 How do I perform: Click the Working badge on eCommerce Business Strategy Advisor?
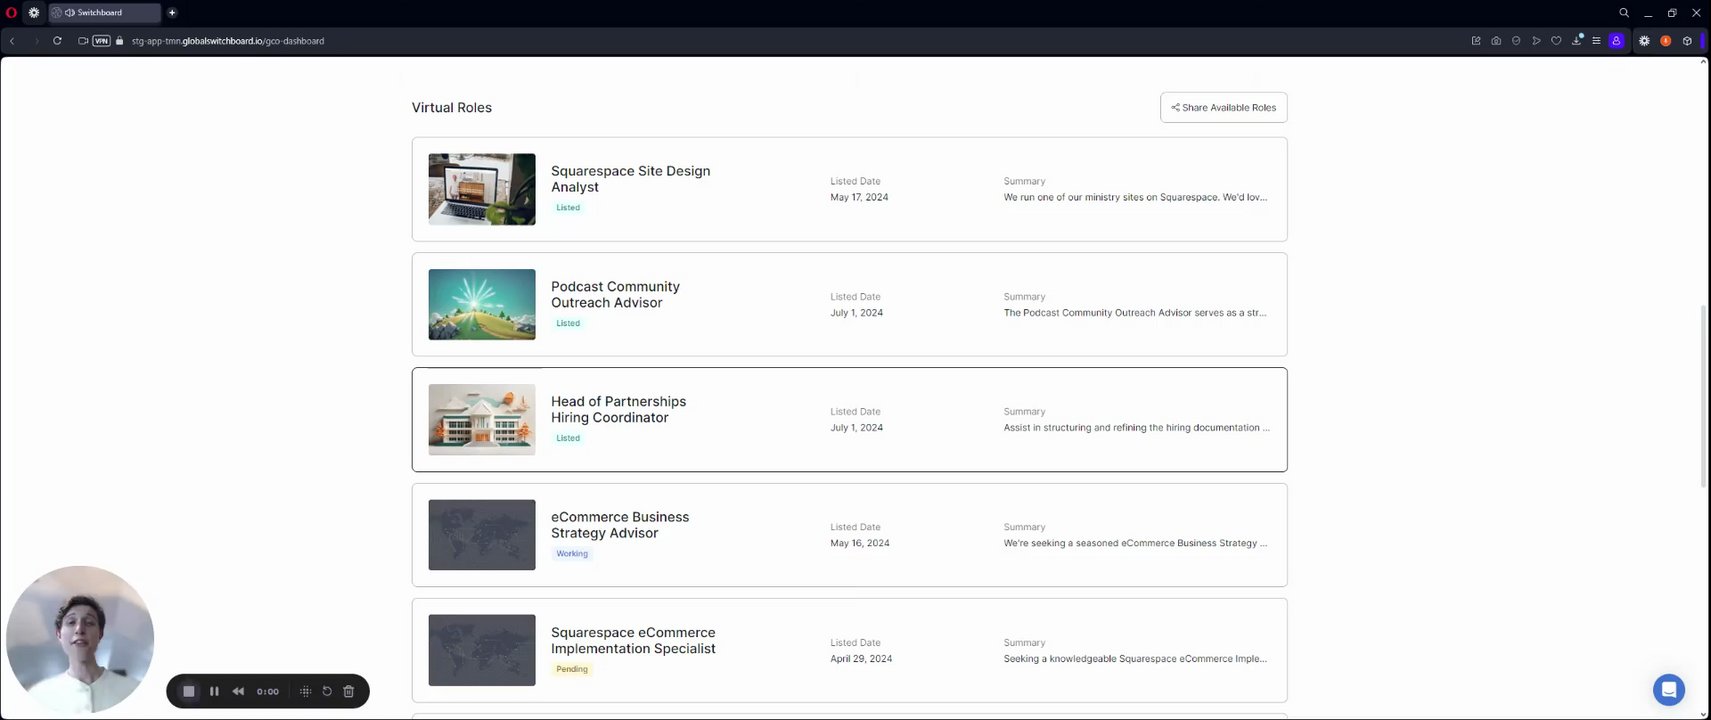point(572,554)
